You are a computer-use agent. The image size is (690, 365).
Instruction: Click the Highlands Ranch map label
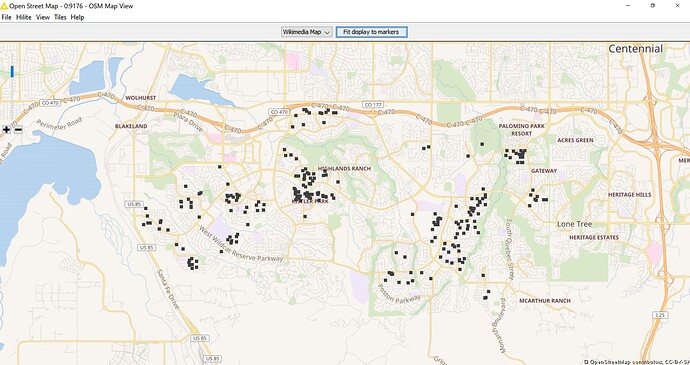click(x=345, y=169)
